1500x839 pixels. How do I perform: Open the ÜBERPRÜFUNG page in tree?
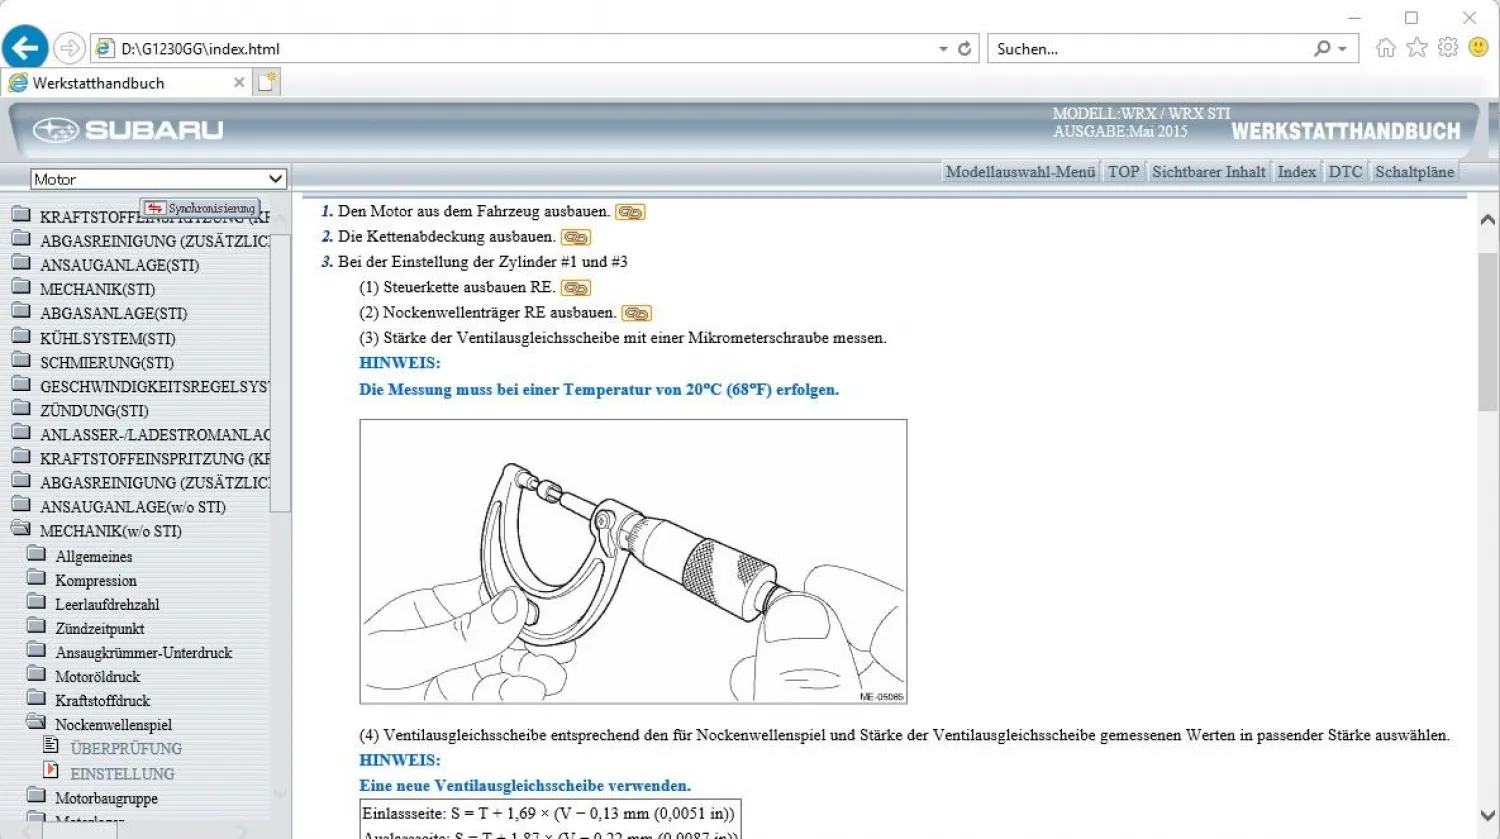(126, 748)
